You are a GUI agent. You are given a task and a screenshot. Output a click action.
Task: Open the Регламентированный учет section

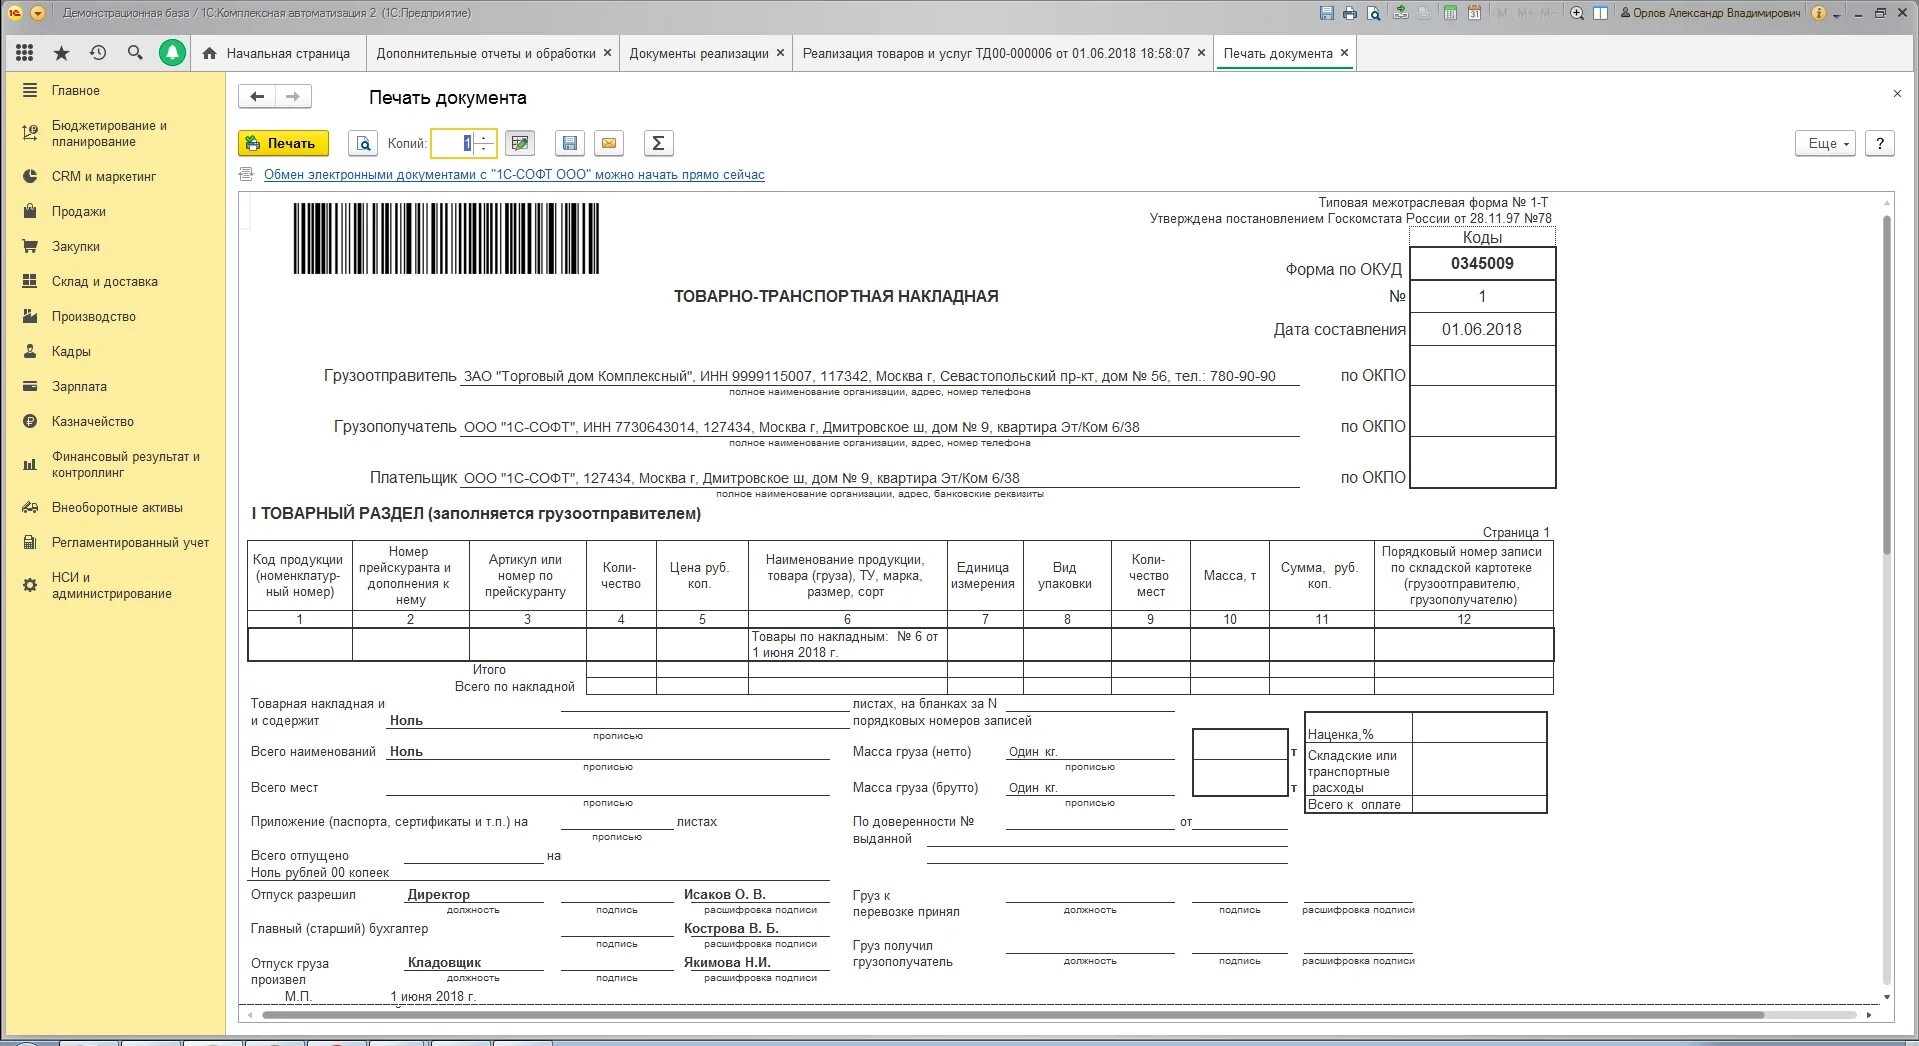click(x=116, y=542)
